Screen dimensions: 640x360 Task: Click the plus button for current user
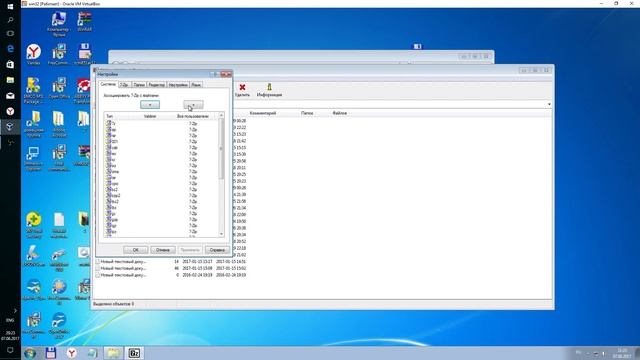(150, 105)
